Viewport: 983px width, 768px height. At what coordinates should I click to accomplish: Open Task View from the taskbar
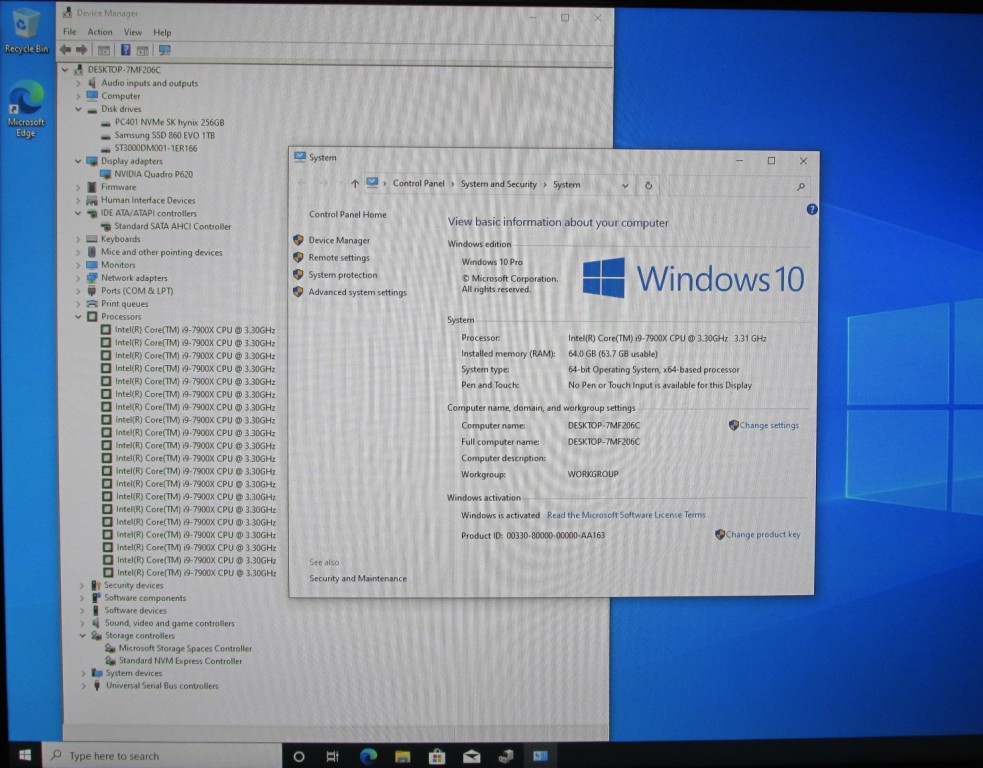coord(332,756)
